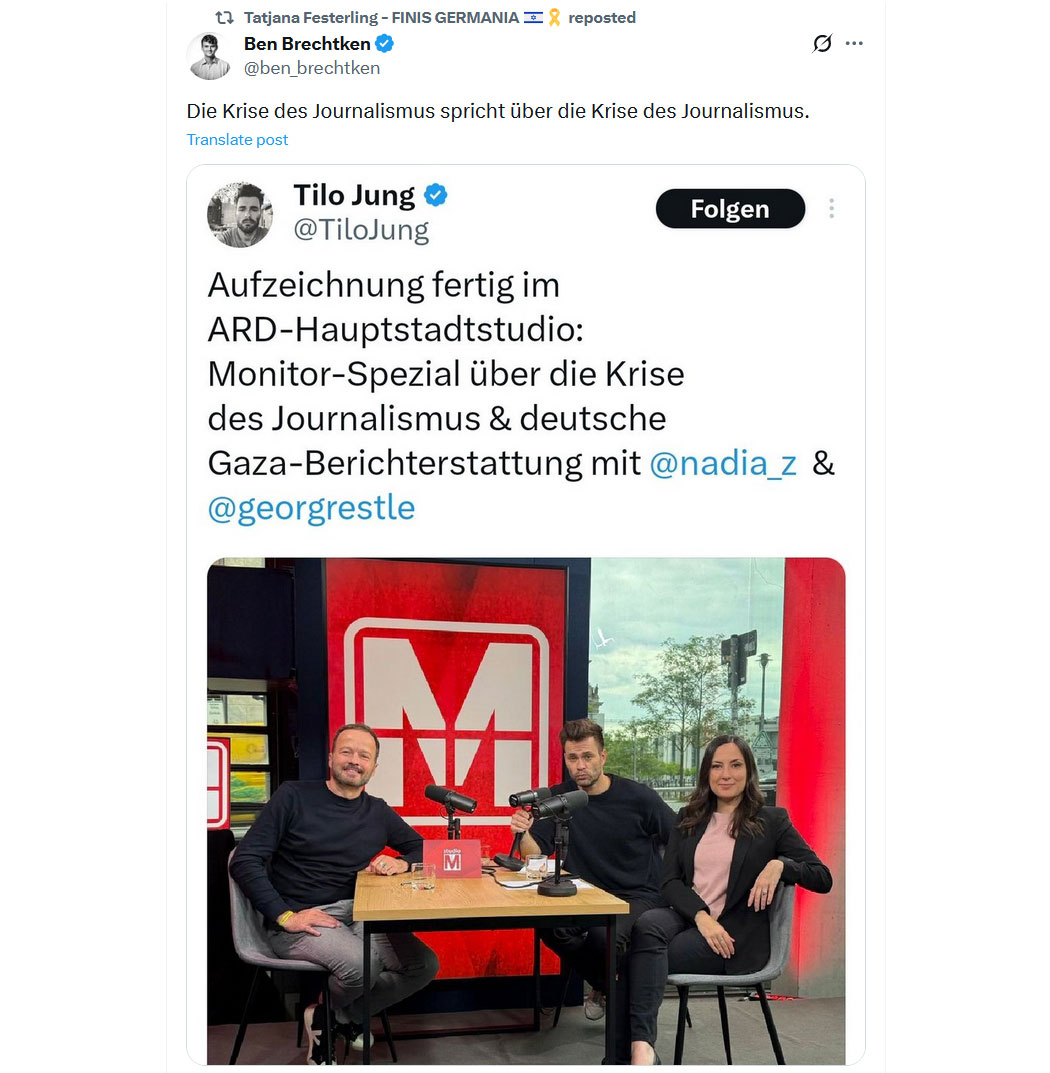Click Tatjana Festerling reposted label
The width and height of the screenshot is (1050, 1073).
(x=439, y=18)
